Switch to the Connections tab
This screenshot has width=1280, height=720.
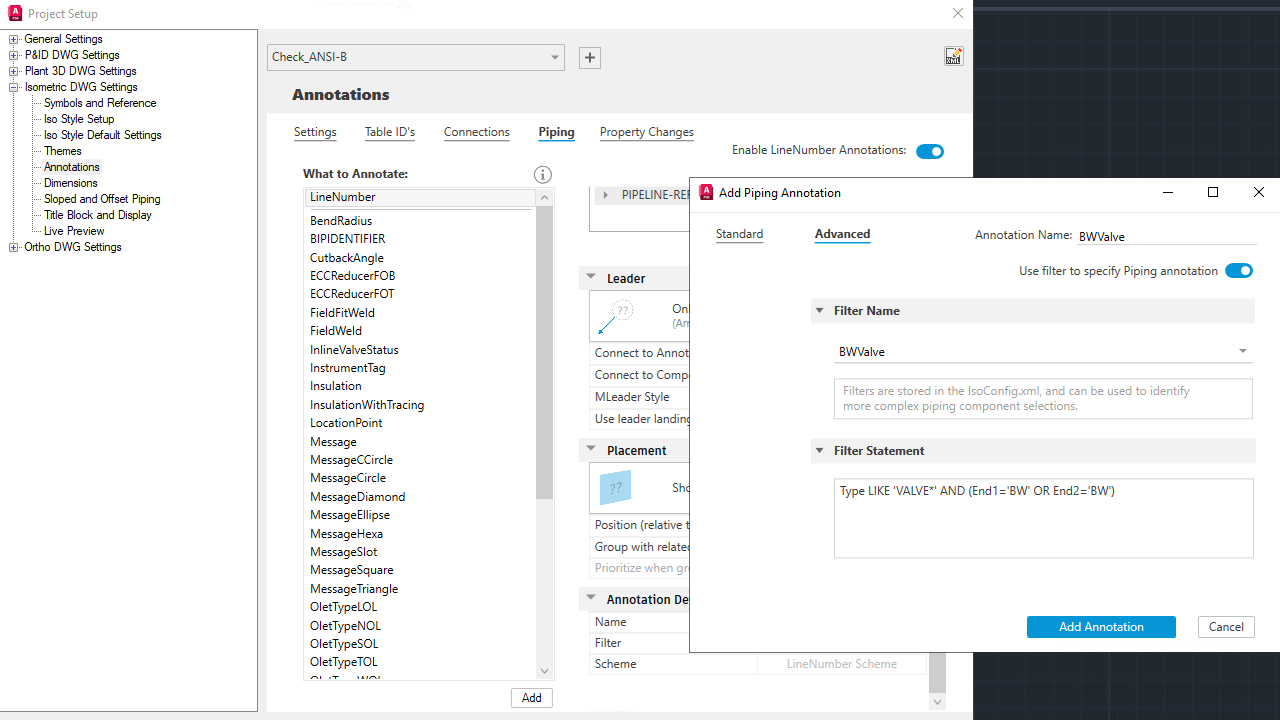pos(477,132)
